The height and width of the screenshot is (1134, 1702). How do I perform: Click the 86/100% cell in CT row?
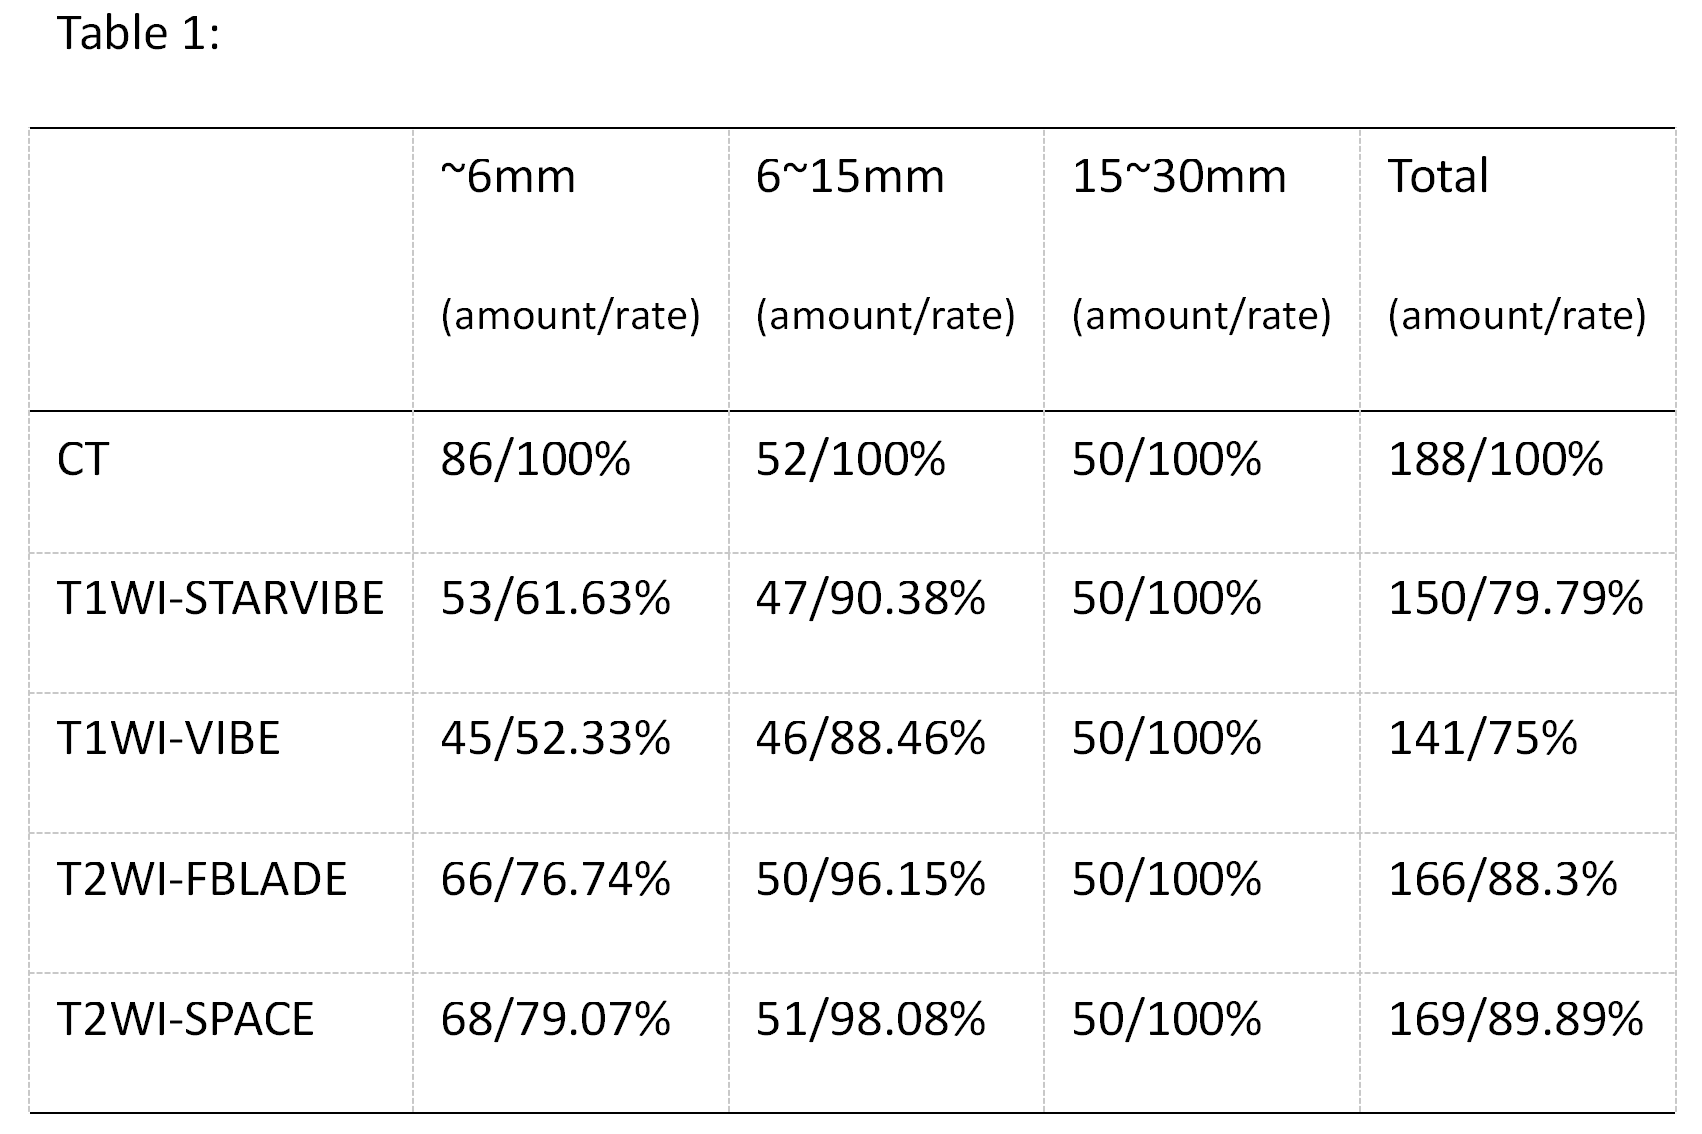coord(535,460)
